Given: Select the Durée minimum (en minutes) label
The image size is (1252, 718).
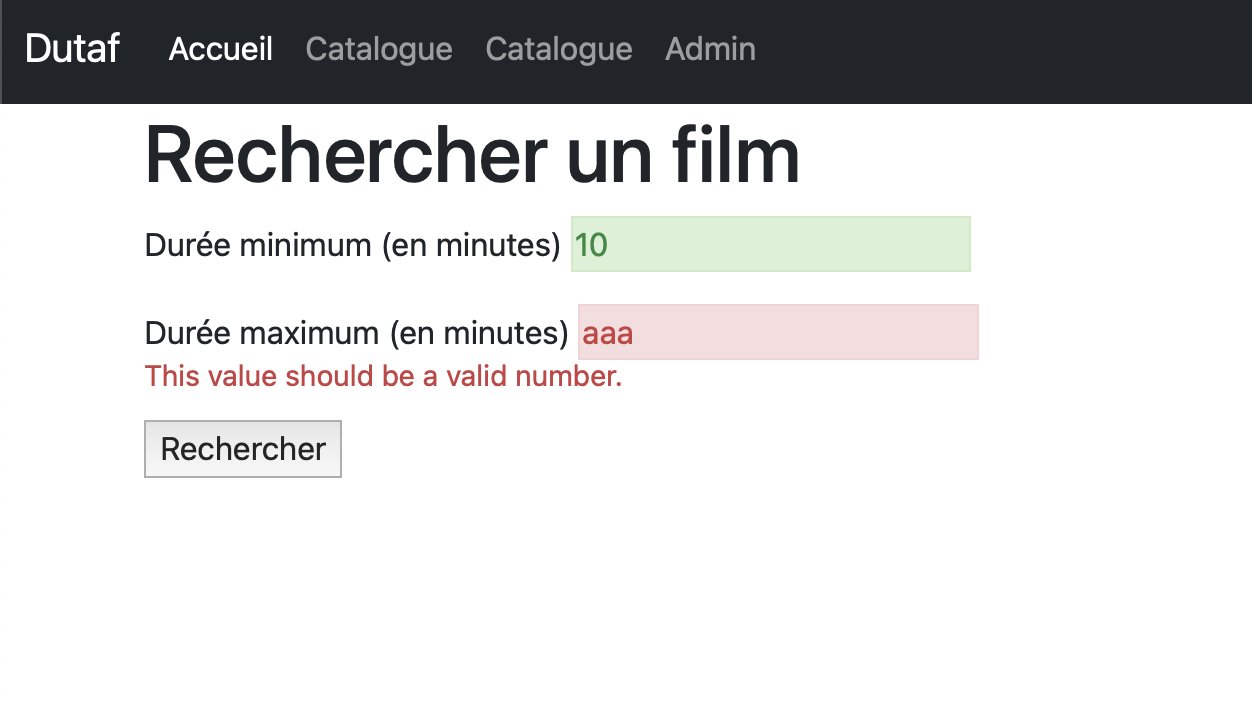Looking at the screenshot, I should coord(353,244).
